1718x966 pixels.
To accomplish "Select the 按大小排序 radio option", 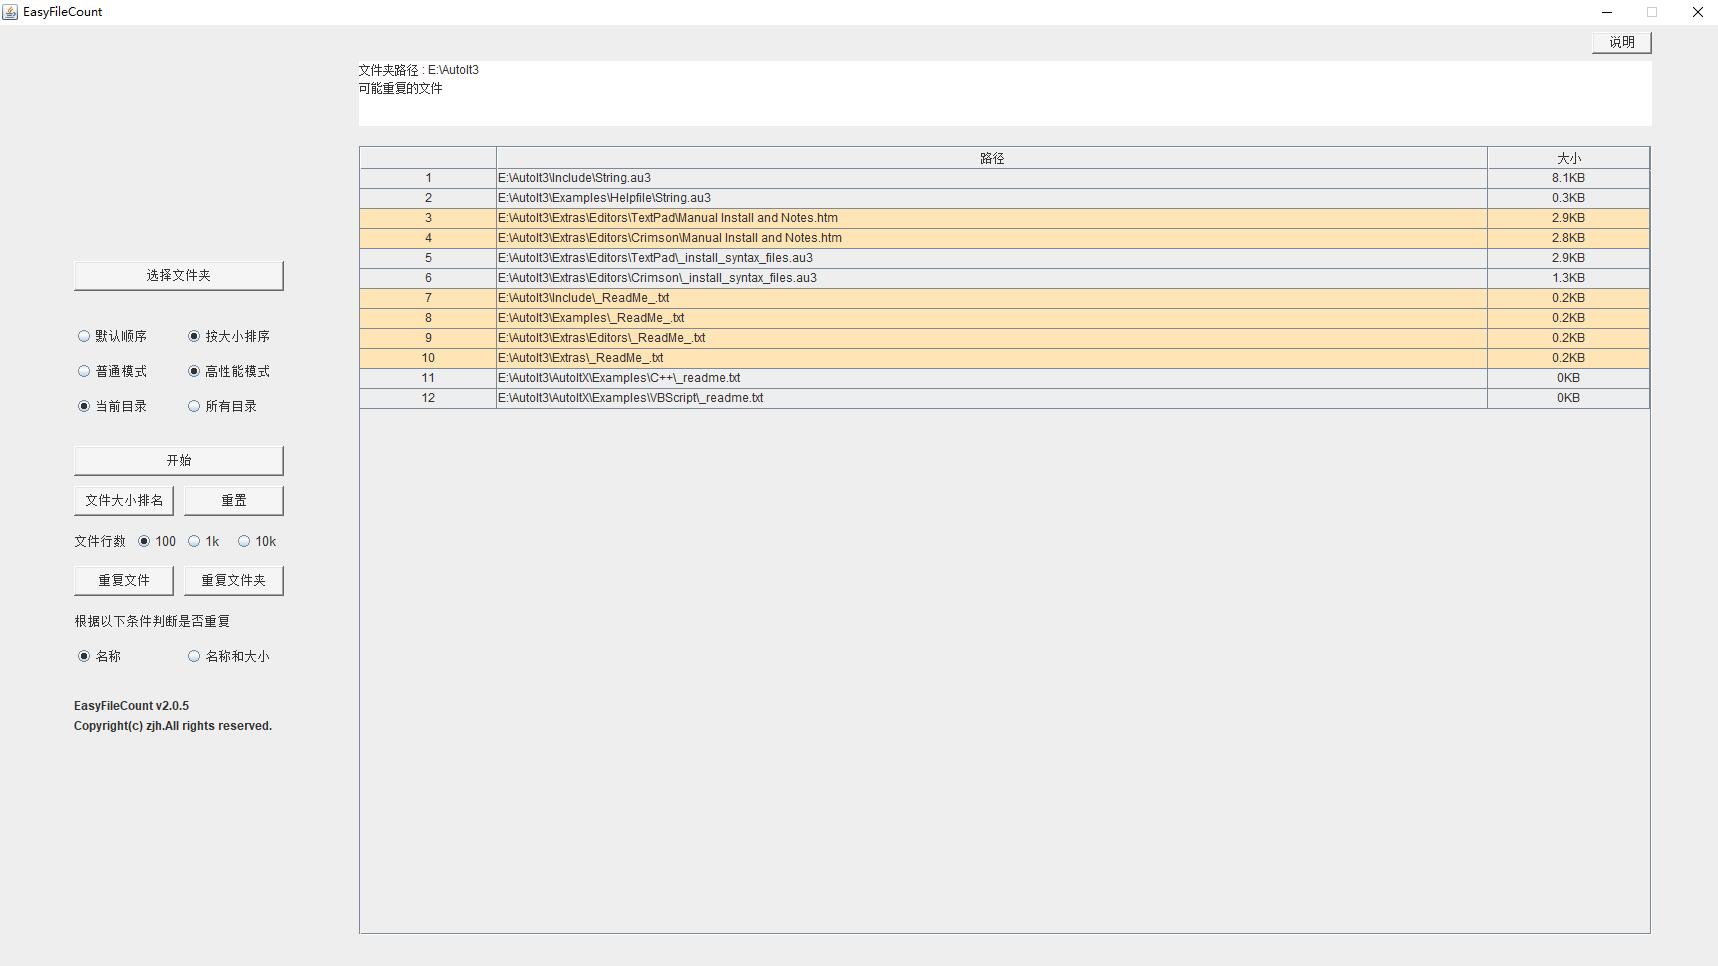I will [x=194, y=336].
